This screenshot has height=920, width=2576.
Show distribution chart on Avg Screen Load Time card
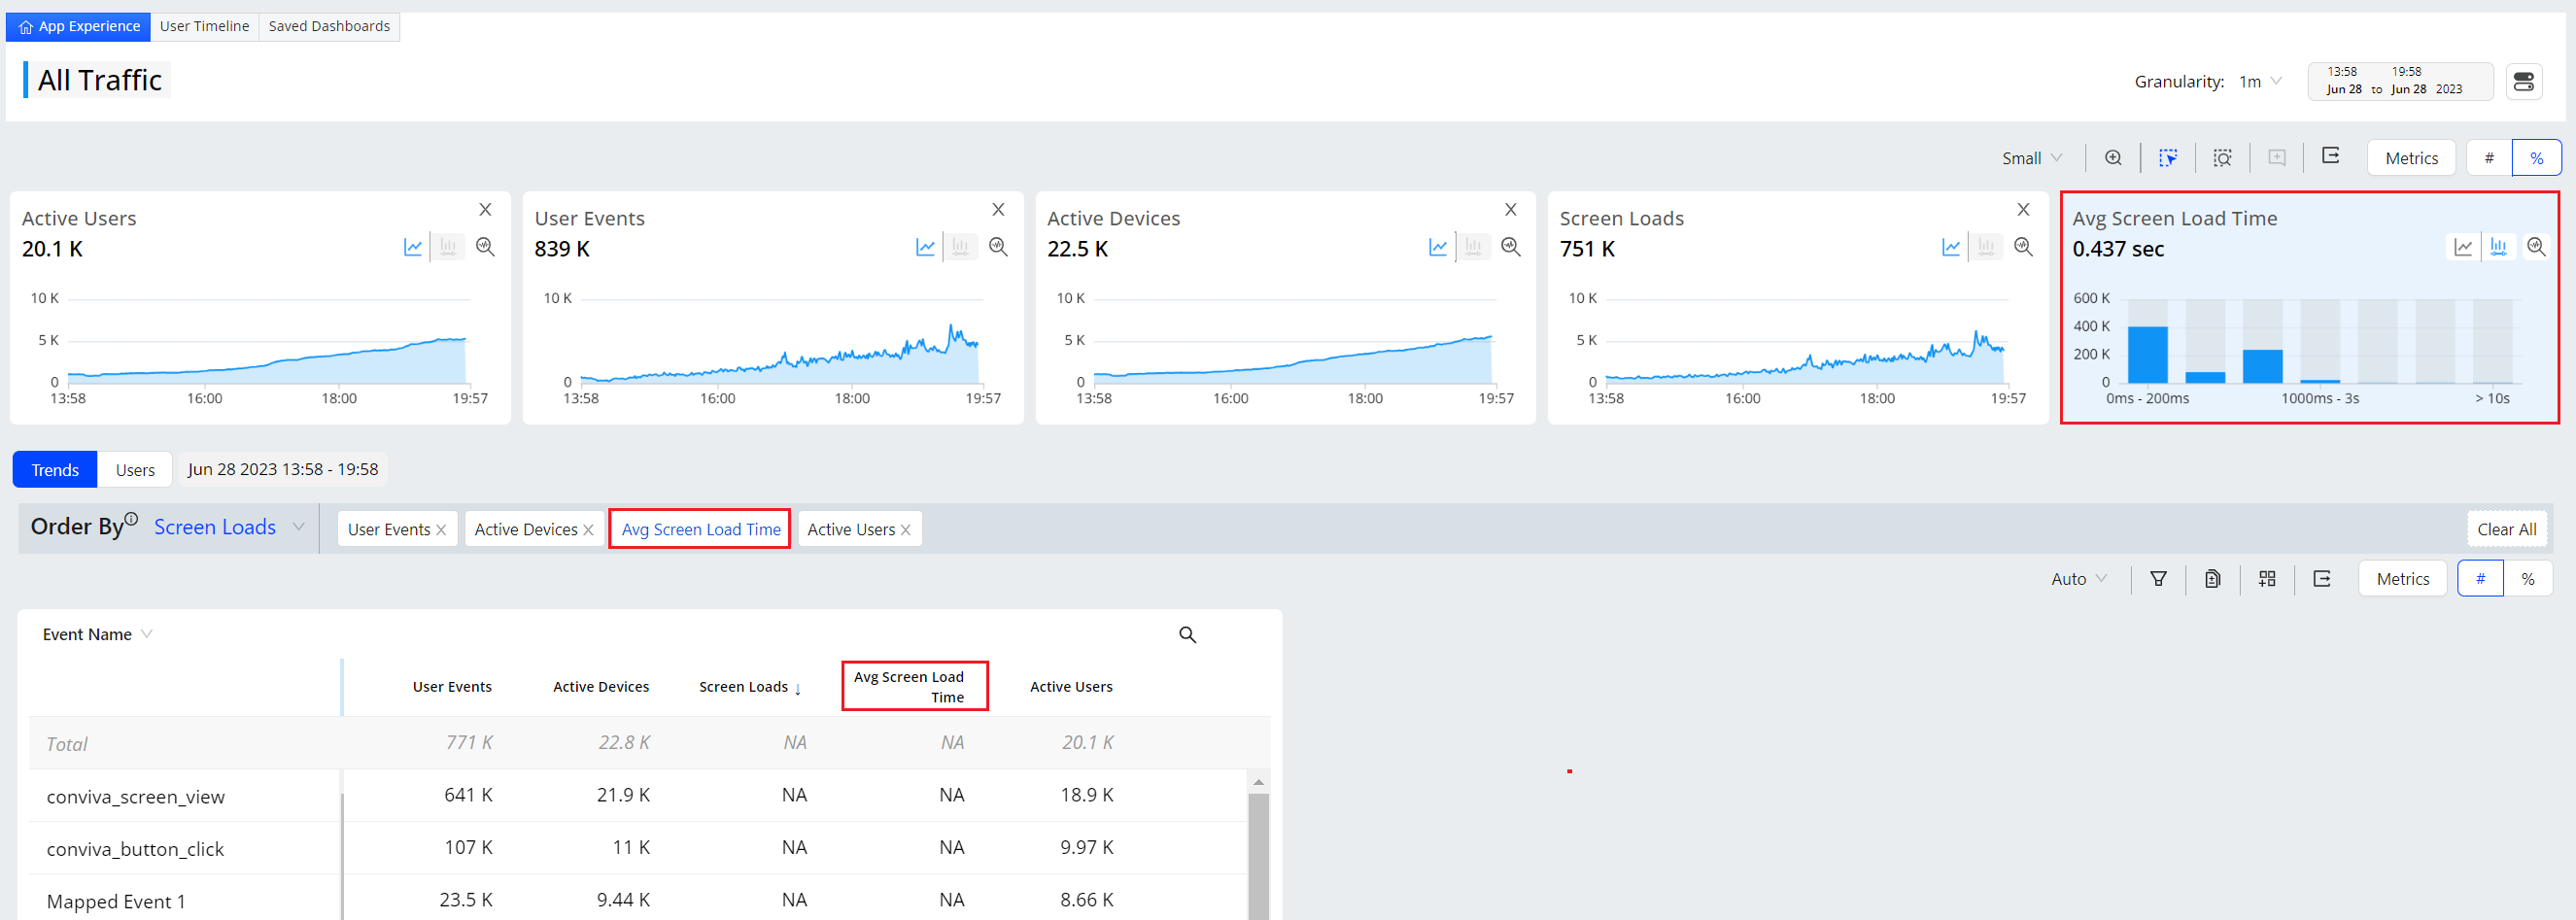pyautogui.click(x=2498, y=247)
